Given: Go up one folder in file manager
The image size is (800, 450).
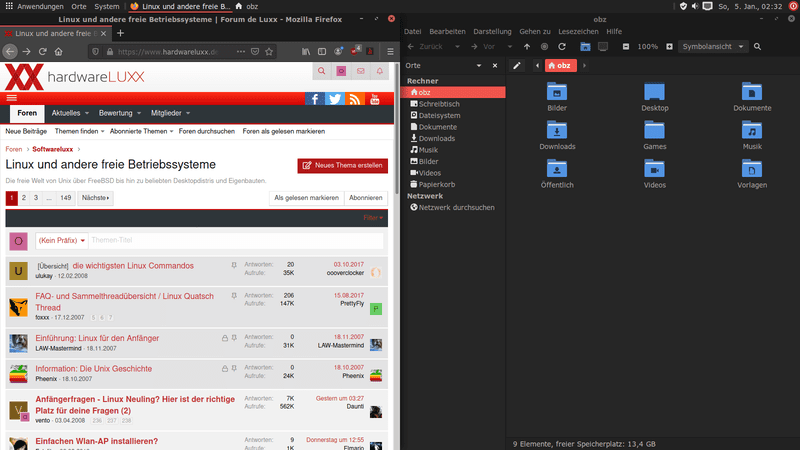Looking at the screenshot, I should (527, 46).
